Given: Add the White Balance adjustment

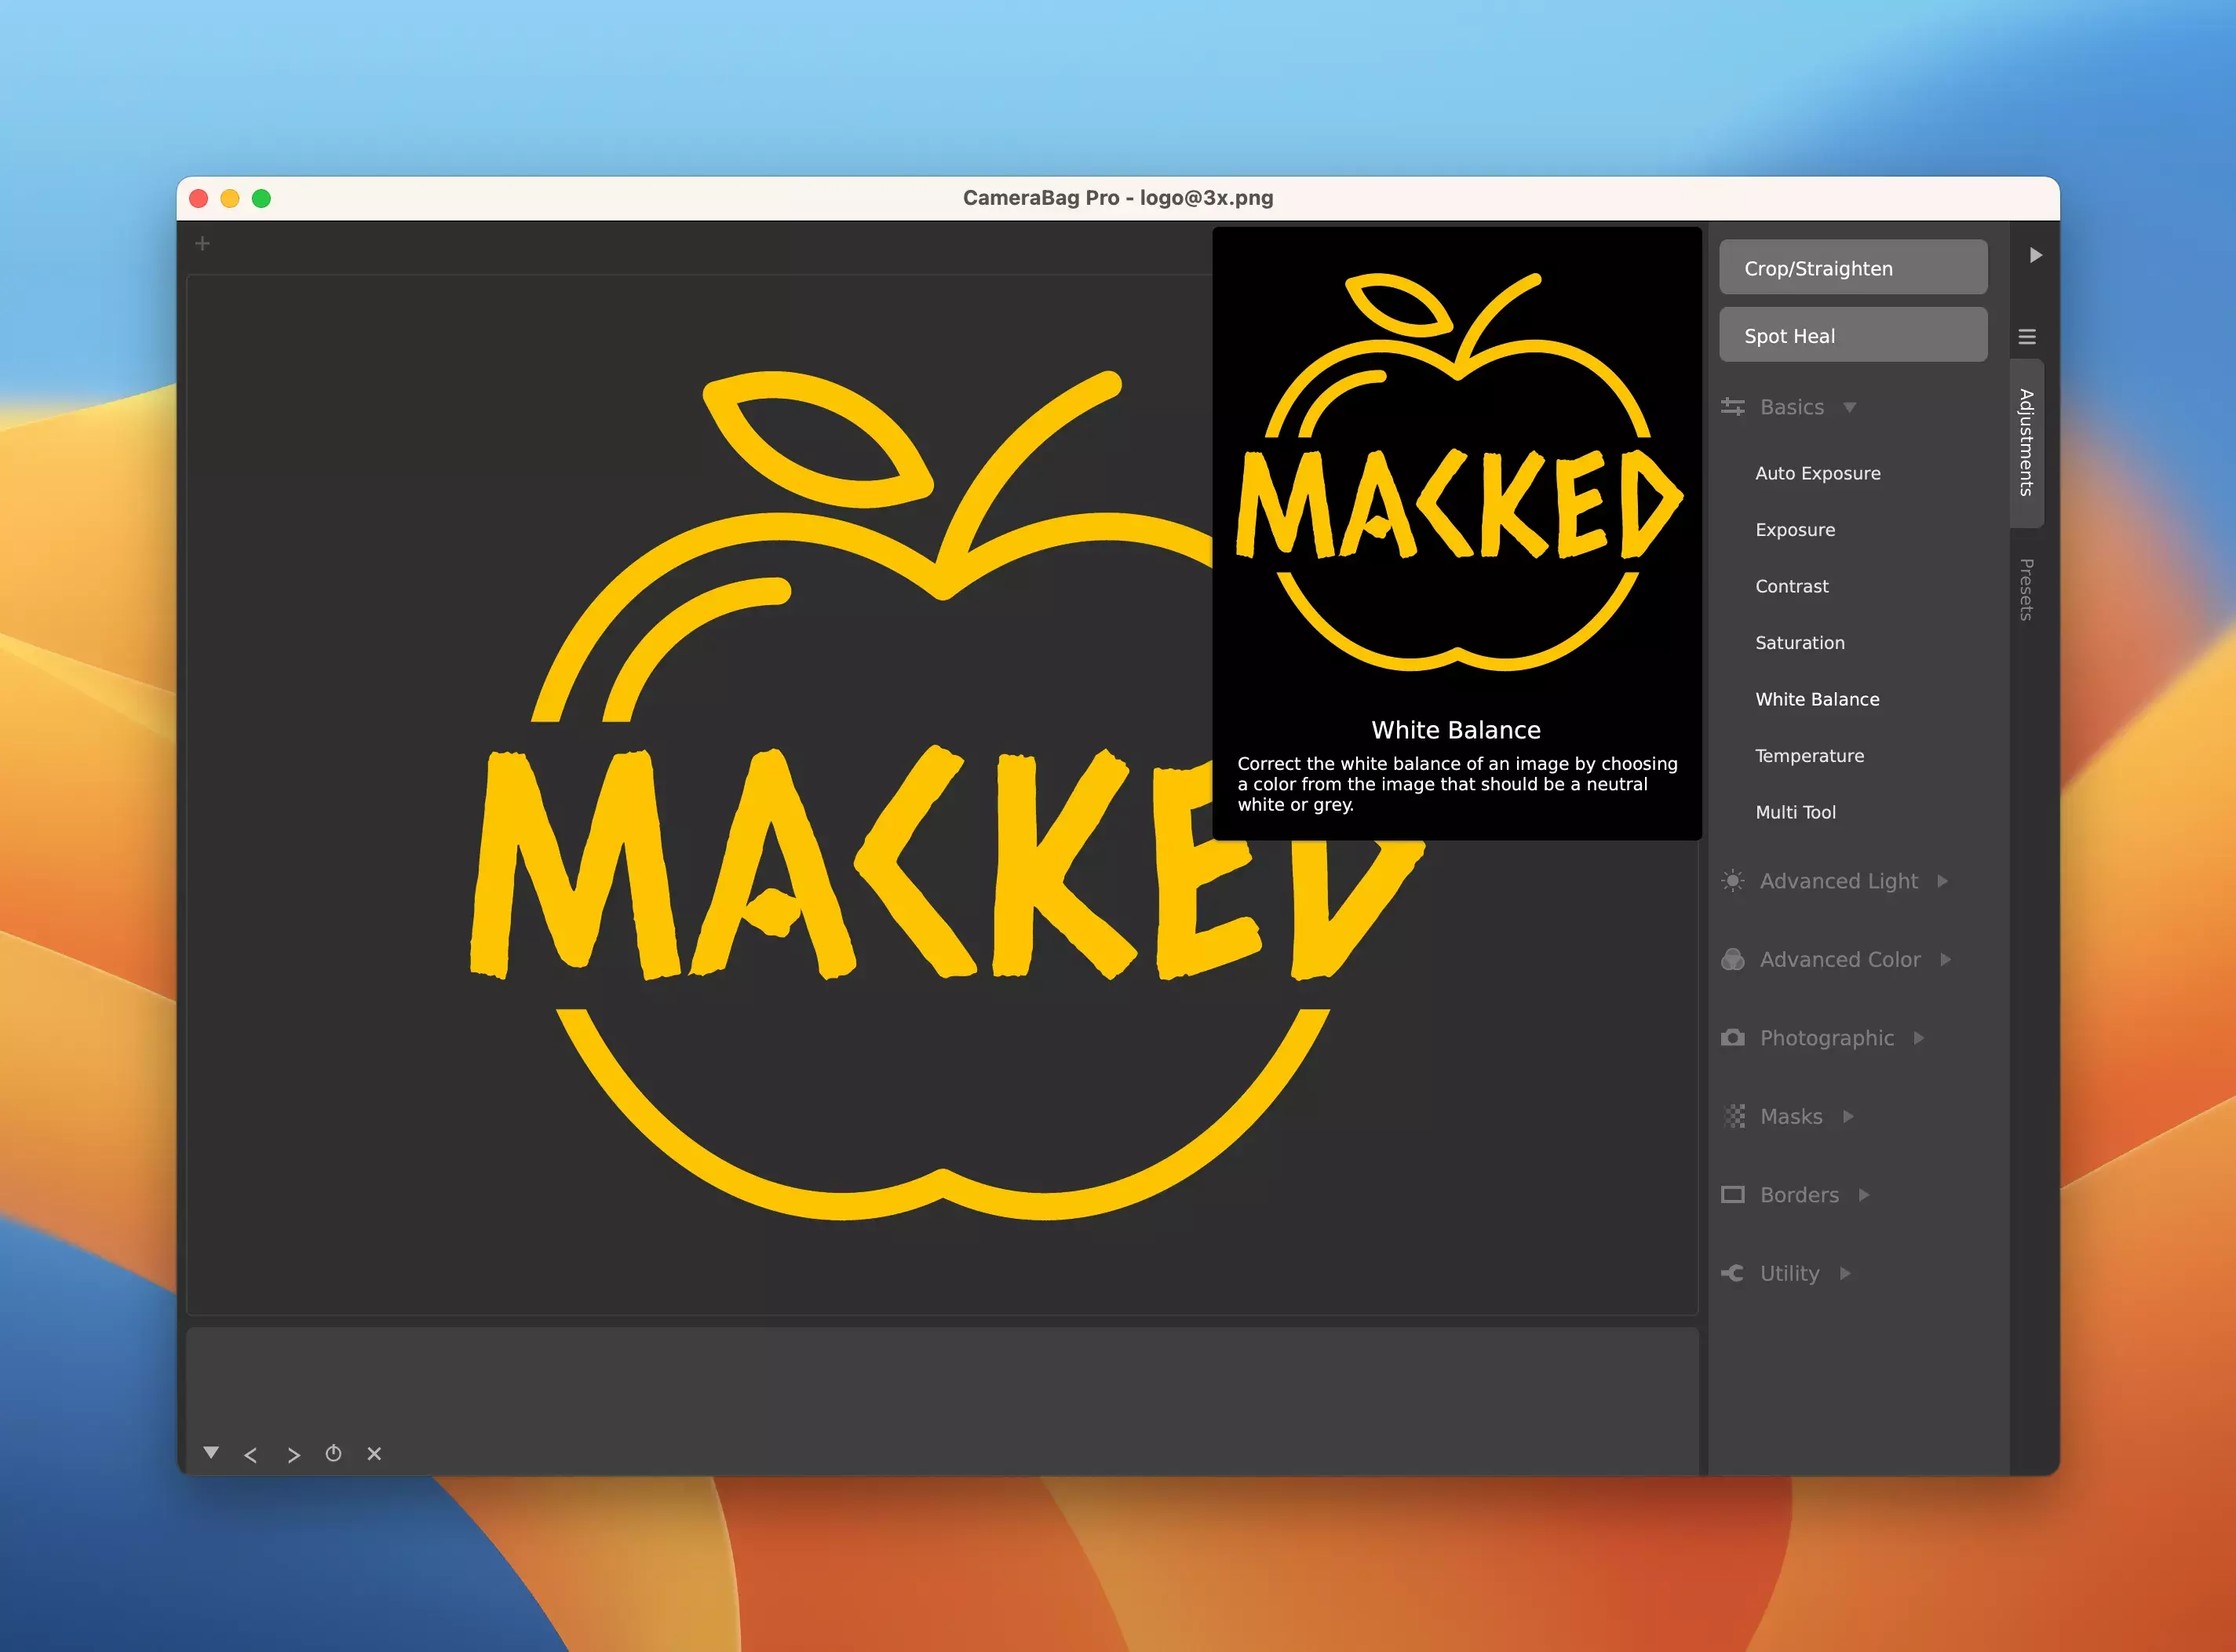Looking at the screenshot, I should click(x=1817, y=699).
